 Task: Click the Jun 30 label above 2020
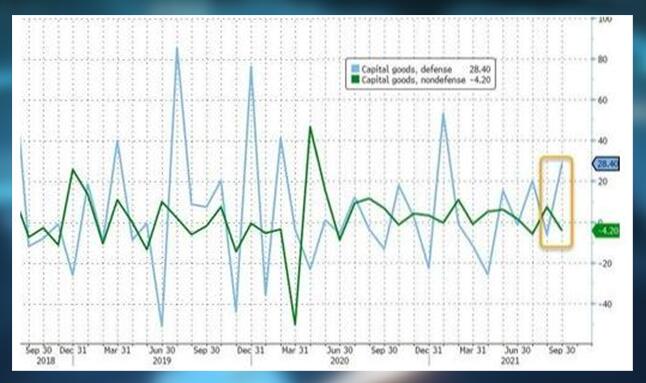pos(339,350)
